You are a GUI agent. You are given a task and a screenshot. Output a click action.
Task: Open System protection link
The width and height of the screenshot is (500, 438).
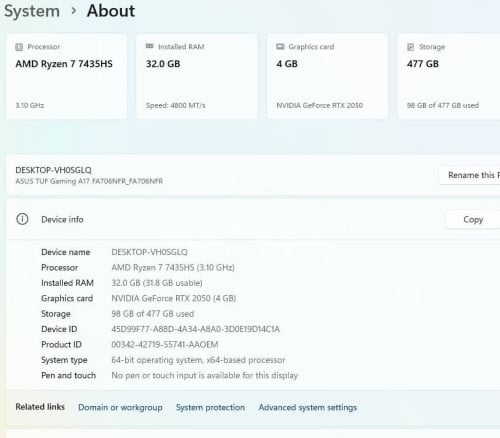[210, 407]
